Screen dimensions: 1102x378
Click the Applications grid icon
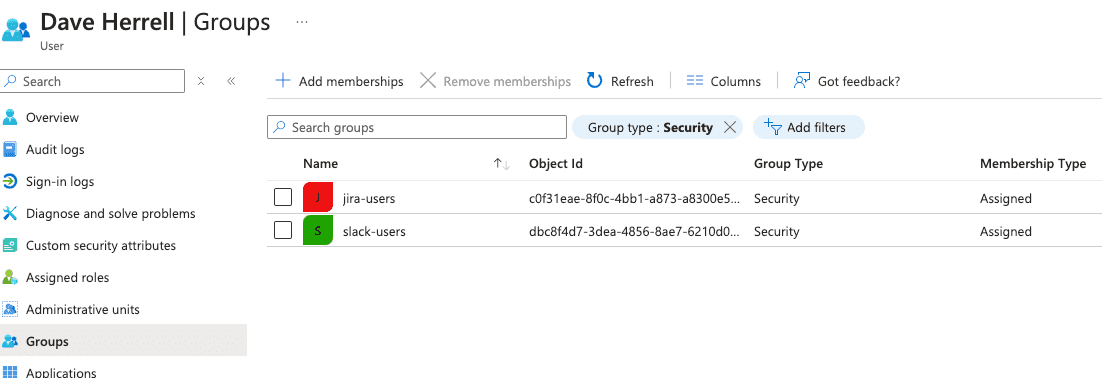point(10,372)
